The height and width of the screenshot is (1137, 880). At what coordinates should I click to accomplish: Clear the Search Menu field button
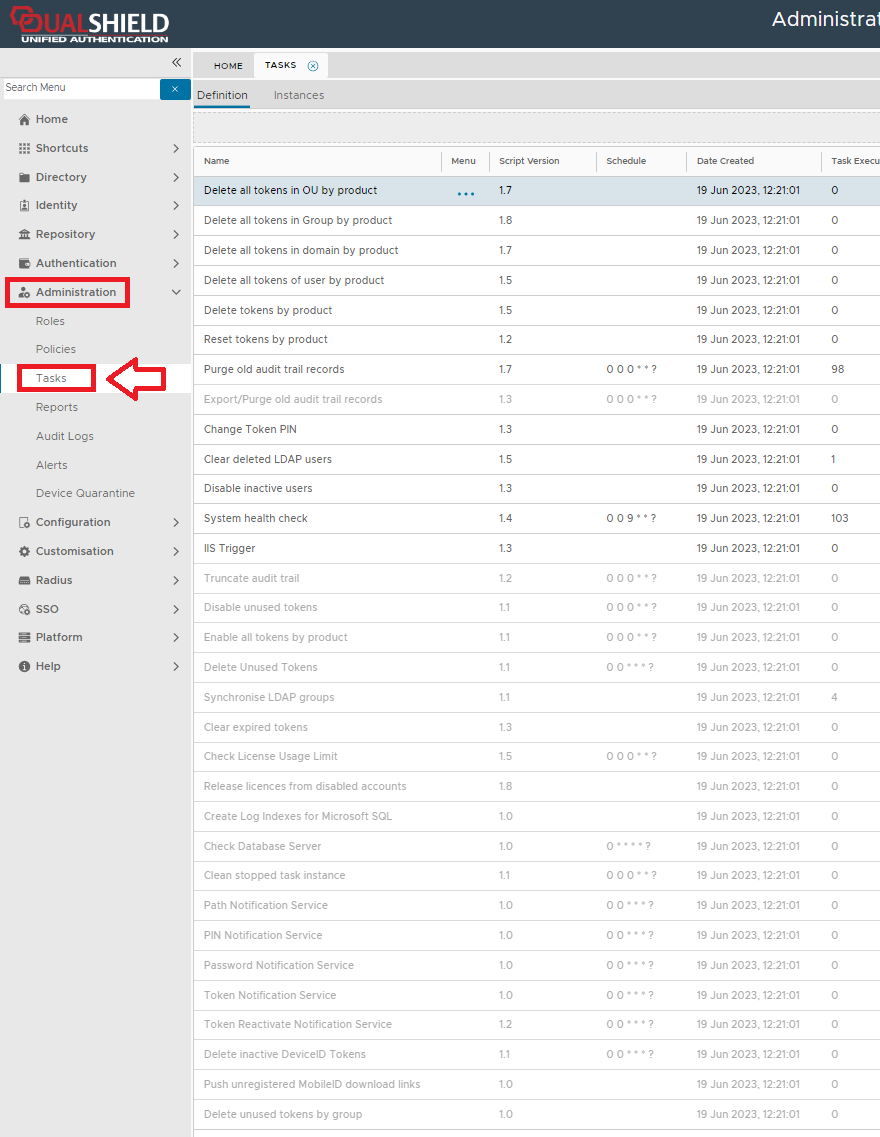pyautogui.click(x=174, y=89)
